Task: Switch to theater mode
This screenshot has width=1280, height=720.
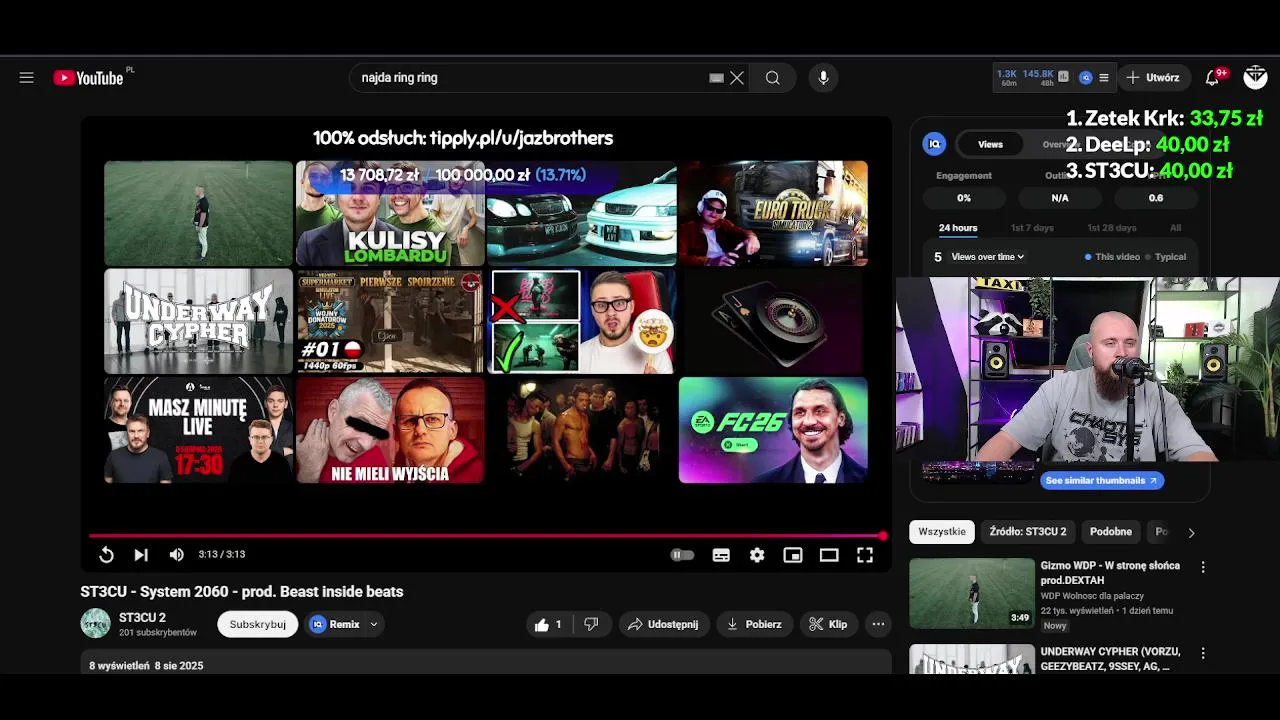Action: click(829, 555)
